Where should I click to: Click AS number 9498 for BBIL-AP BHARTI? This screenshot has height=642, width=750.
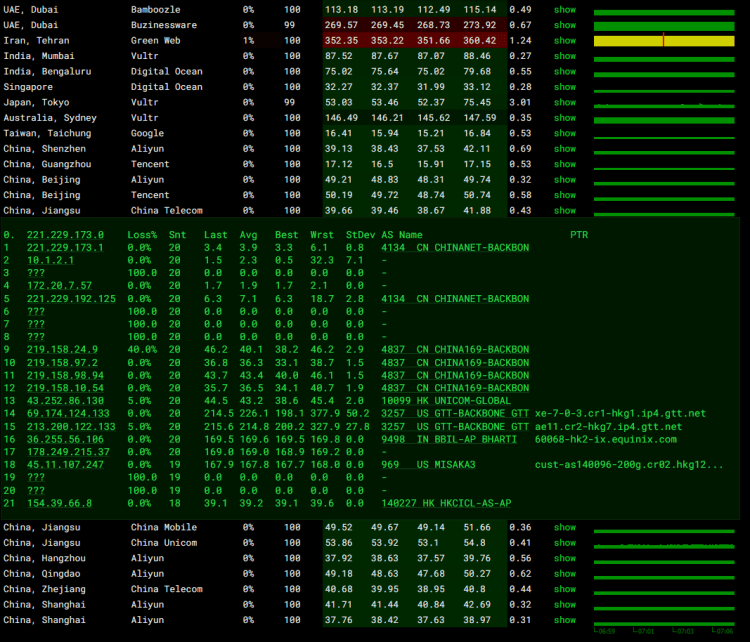pos(393,439)
